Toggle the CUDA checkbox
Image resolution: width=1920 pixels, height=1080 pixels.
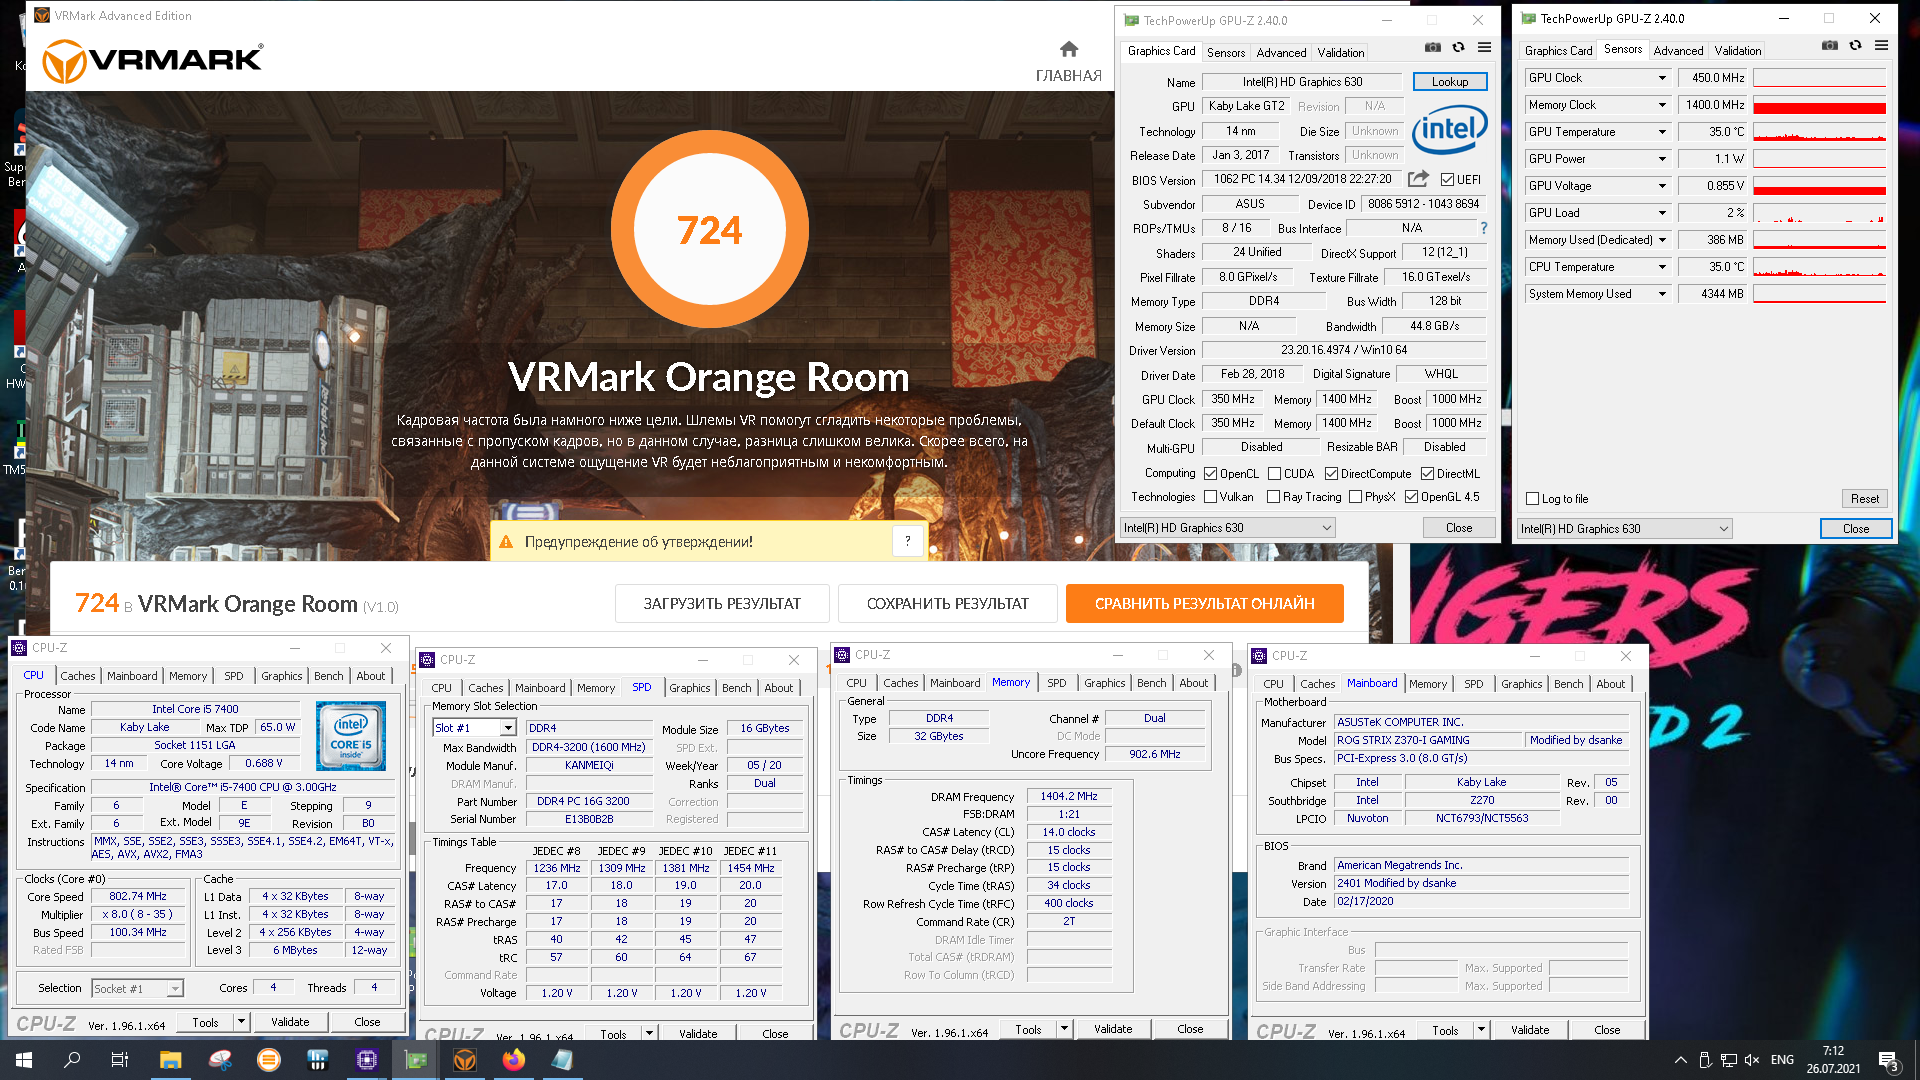coord(1274,474)
